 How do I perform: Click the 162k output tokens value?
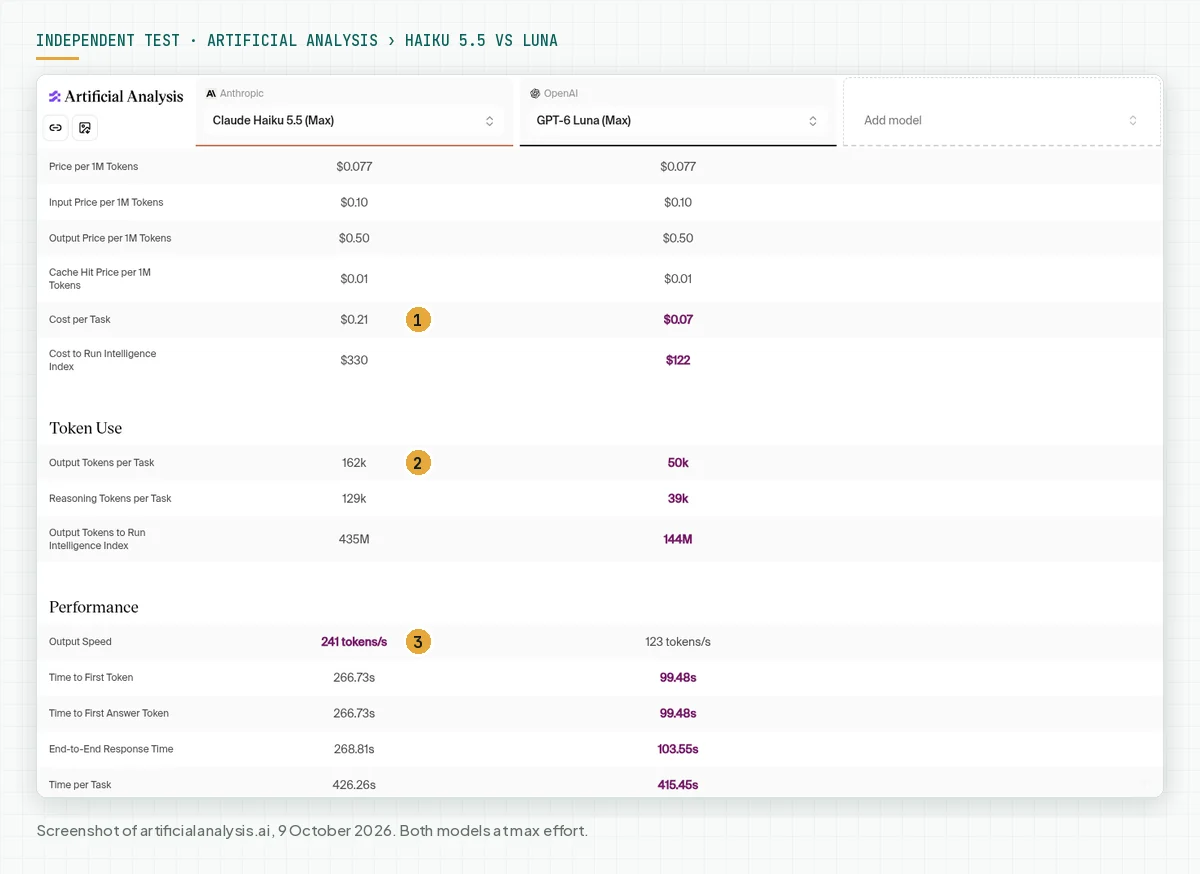(x=354, y=463)
